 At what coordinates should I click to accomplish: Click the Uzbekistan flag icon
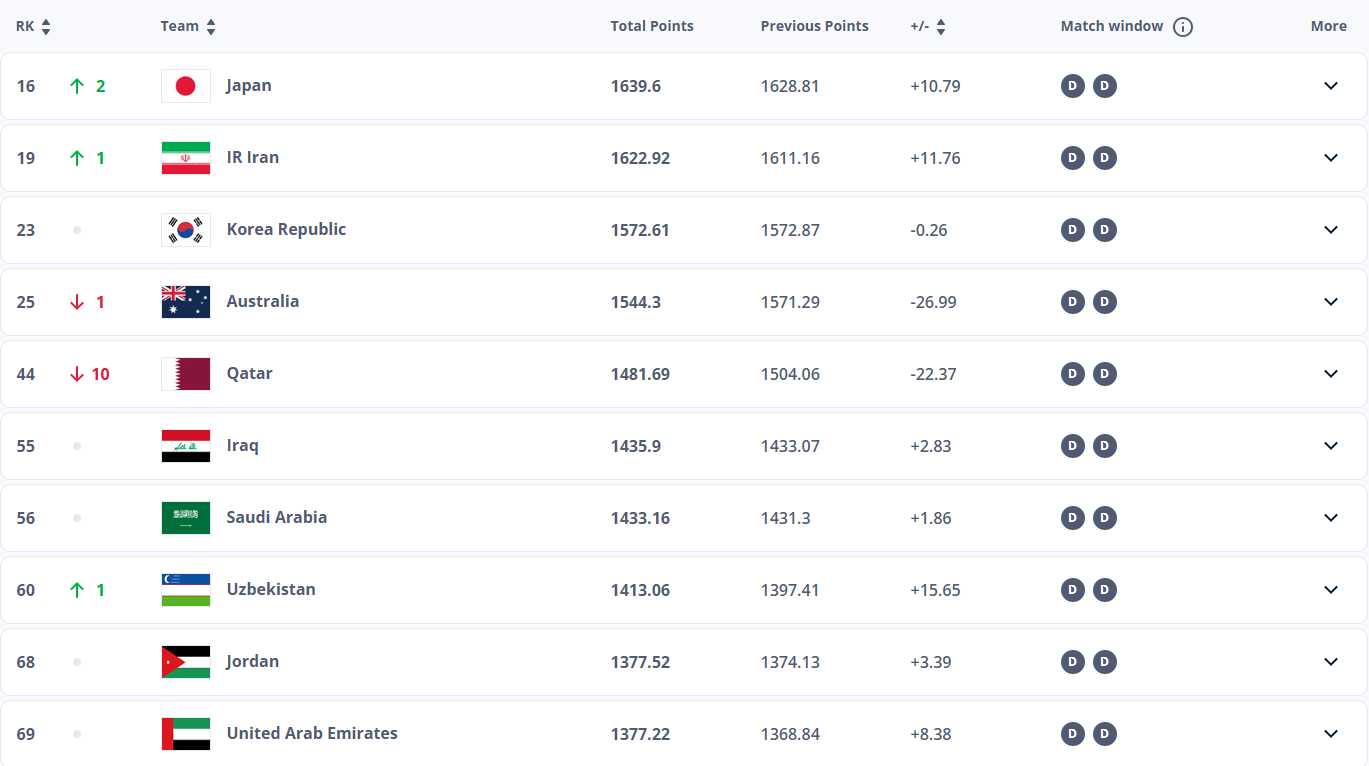tap(186, 590)
